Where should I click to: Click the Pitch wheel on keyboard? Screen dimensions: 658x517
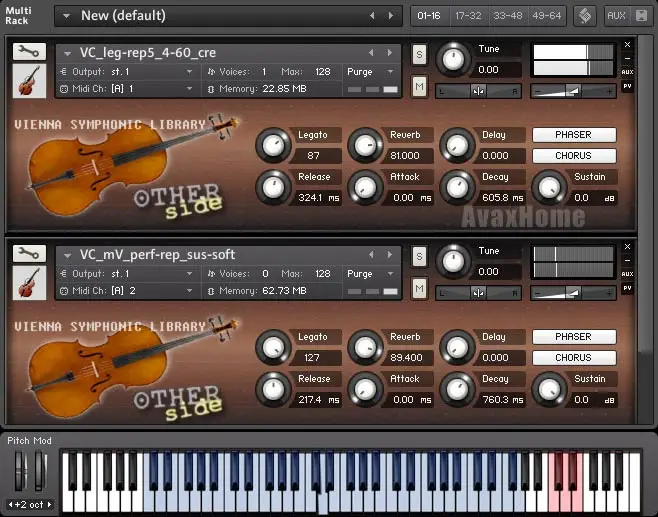tap(20, 470)
